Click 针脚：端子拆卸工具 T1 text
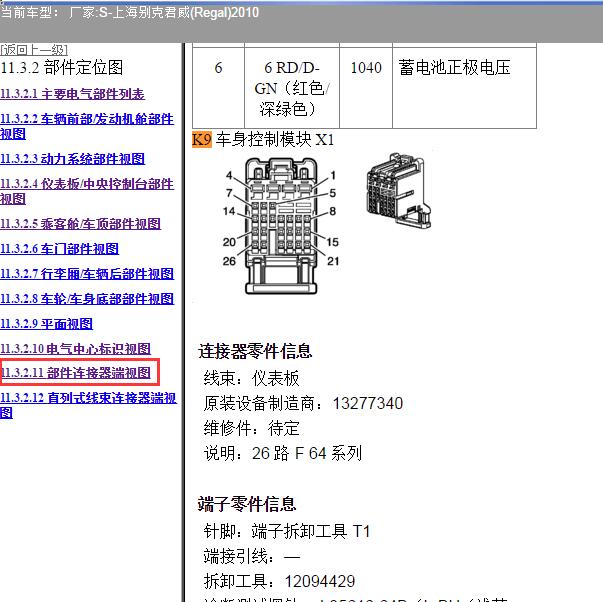This screenshot has width=603, height=602. 287,531
